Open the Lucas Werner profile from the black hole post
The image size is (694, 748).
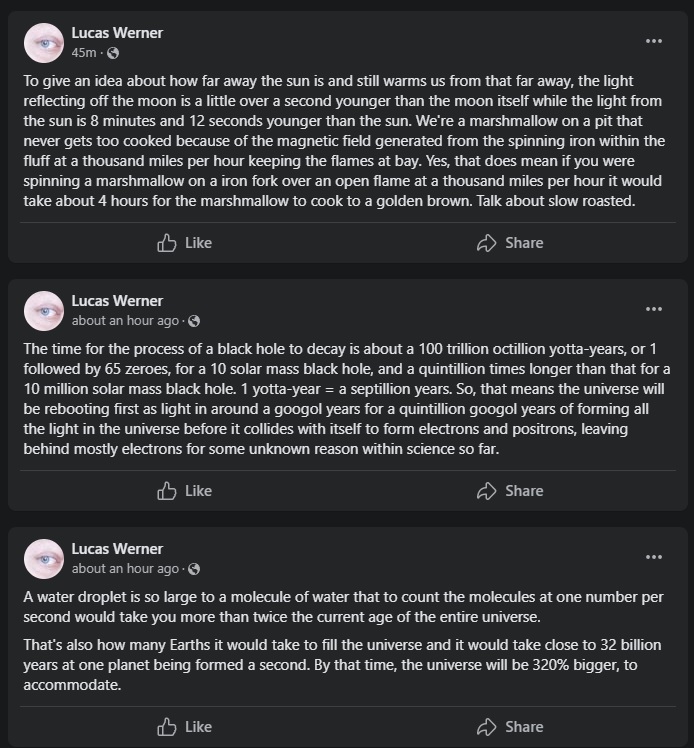(117, 301)
